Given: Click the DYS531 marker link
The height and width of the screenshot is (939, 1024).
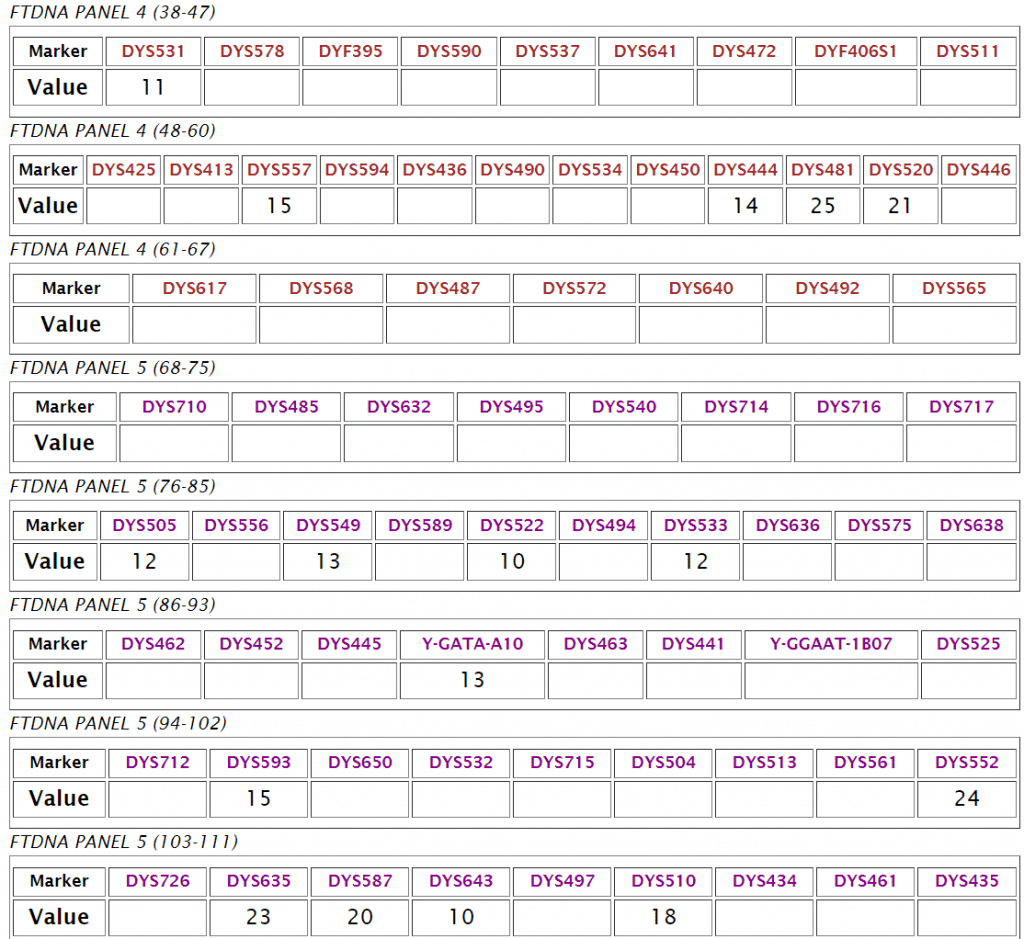Looking at the screenshot, I should pyautogui.click(x=153, y=51).
